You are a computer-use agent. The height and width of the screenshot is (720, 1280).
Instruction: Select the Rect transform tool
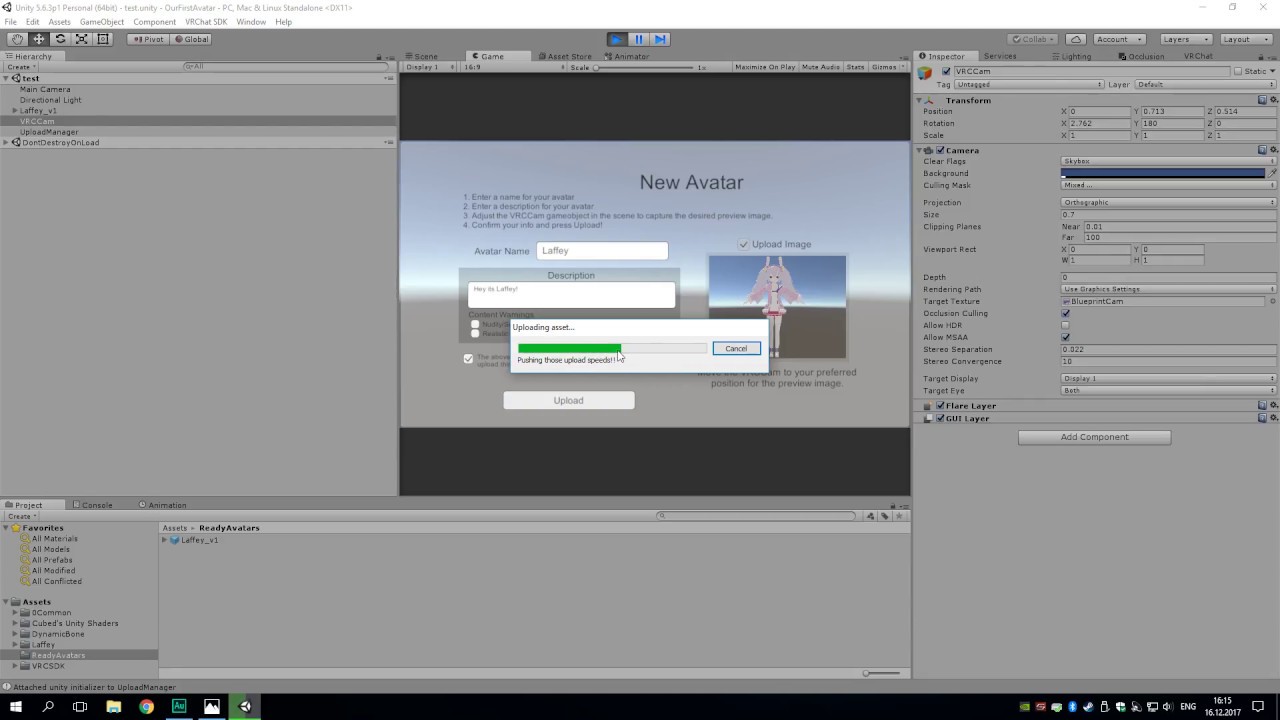coord(102,39)
